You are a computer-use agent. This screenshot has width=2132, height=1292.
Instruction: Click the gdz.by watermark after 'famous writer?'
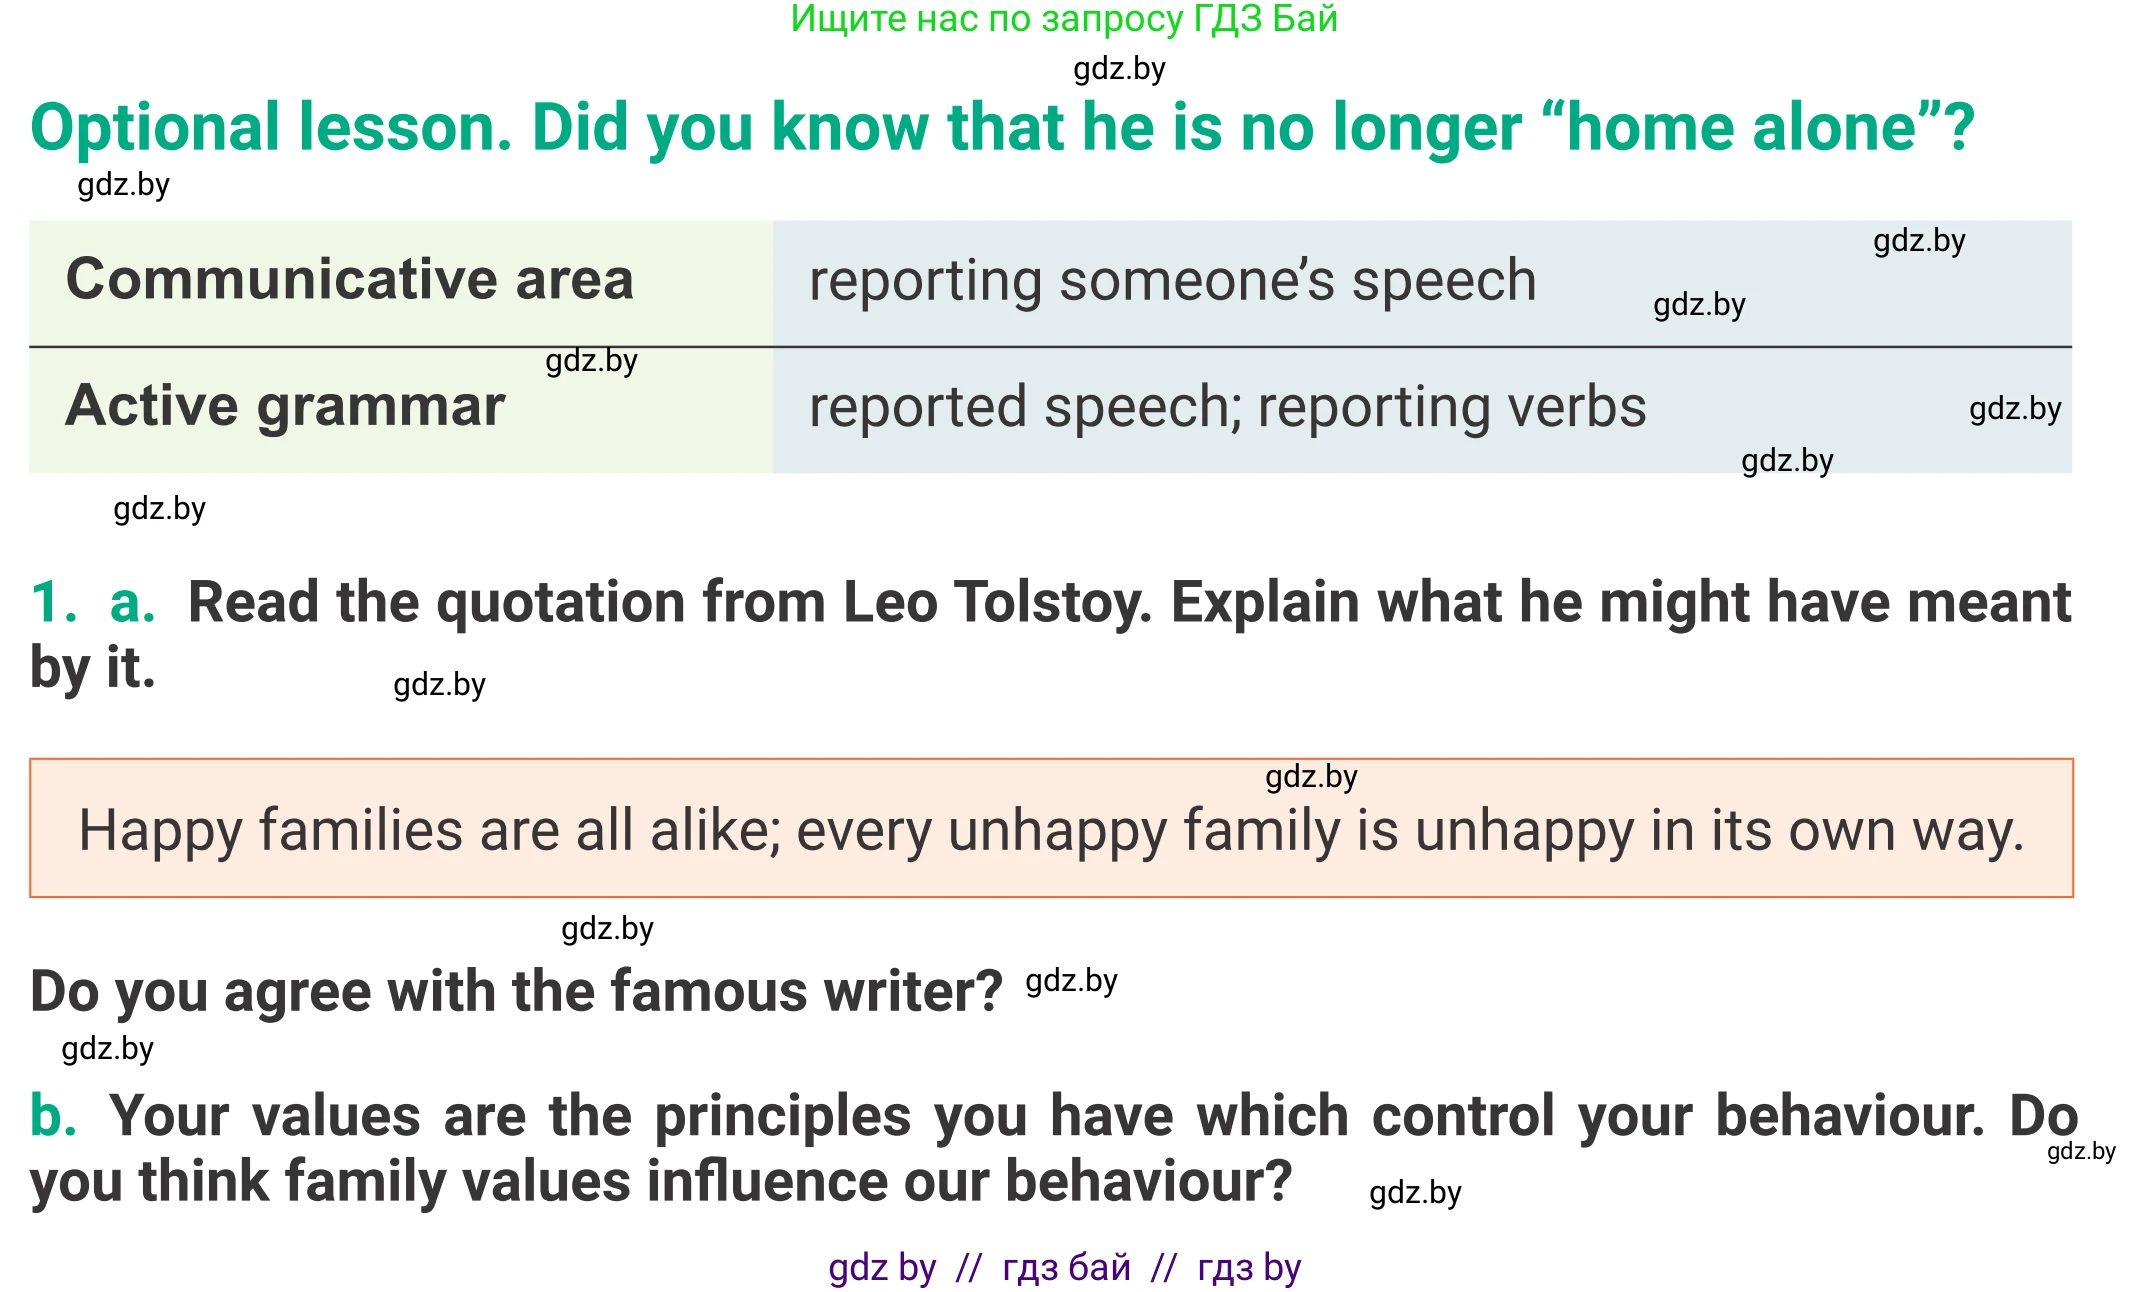pos(1071,981)
